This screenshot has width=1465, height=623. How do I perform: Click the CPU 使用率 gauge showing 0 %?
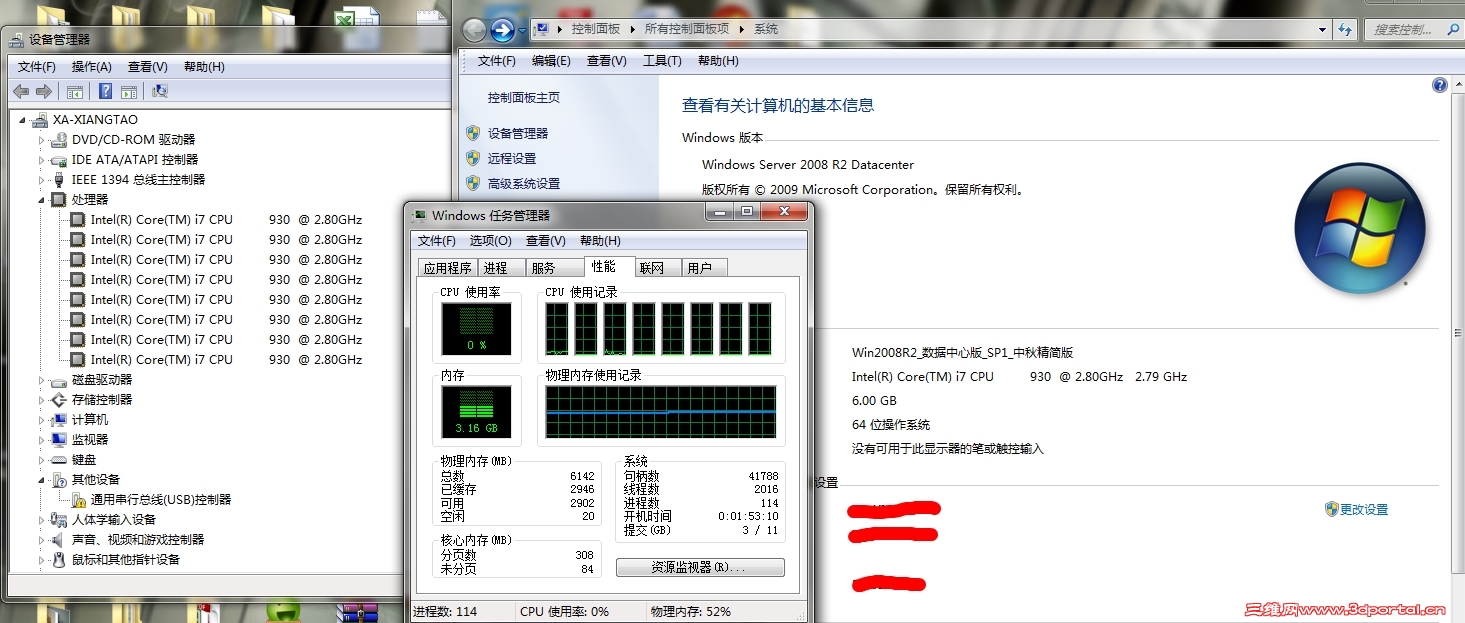coord(477,329)
